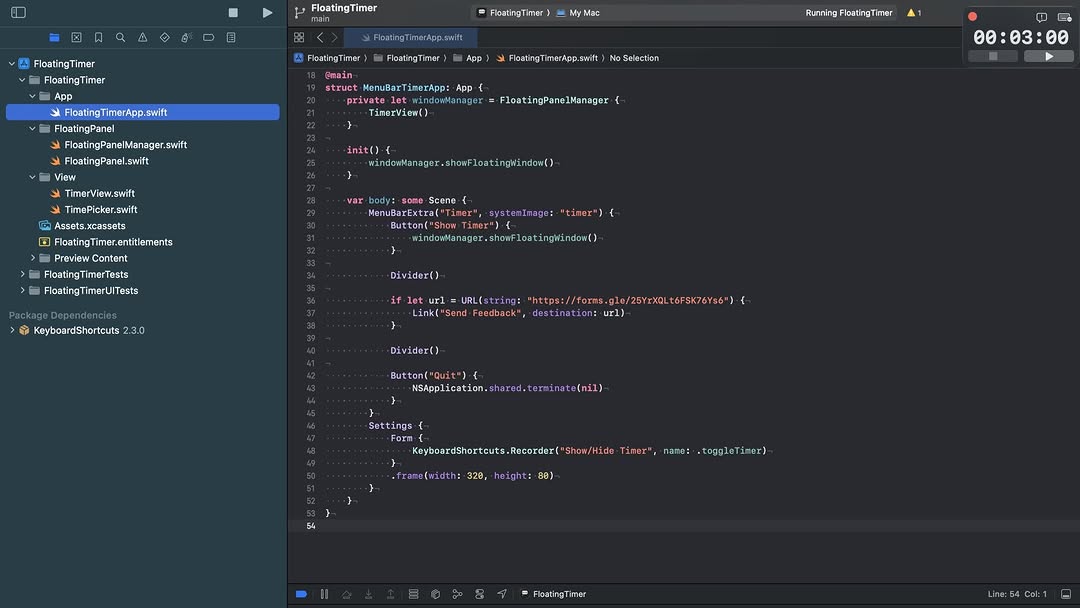This screenshot has width=1080, height=608.
Task: Toggle the debug area panel
Action: 1066,594
